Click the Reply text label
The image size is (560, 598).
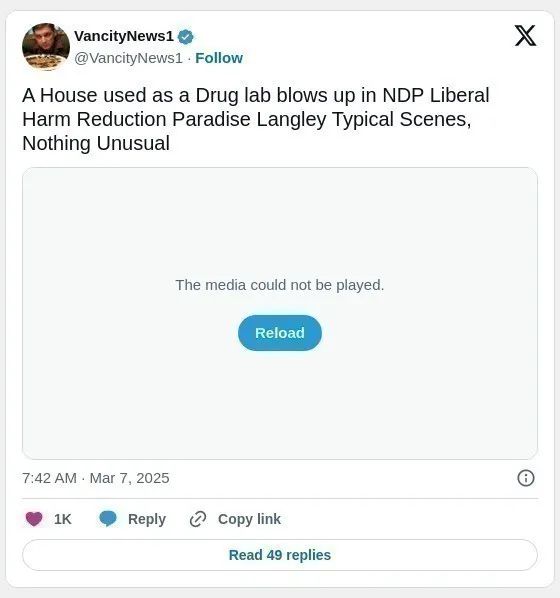(147, 519)
